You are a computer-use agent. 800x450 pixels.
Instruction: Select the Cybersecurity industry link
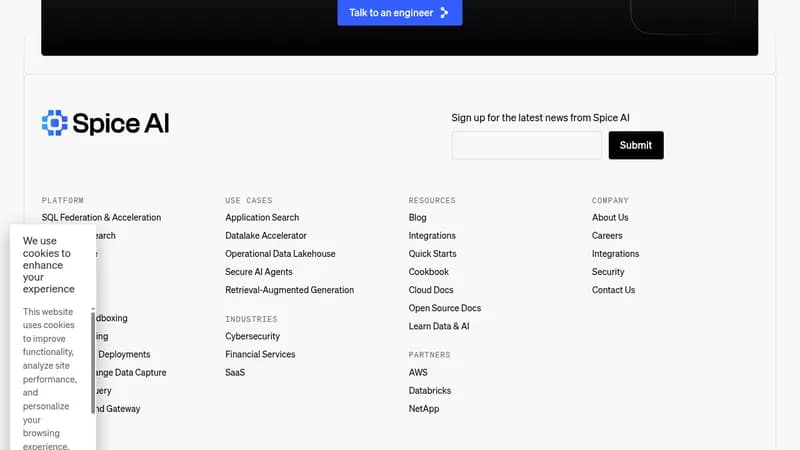[x=253, y=336]
